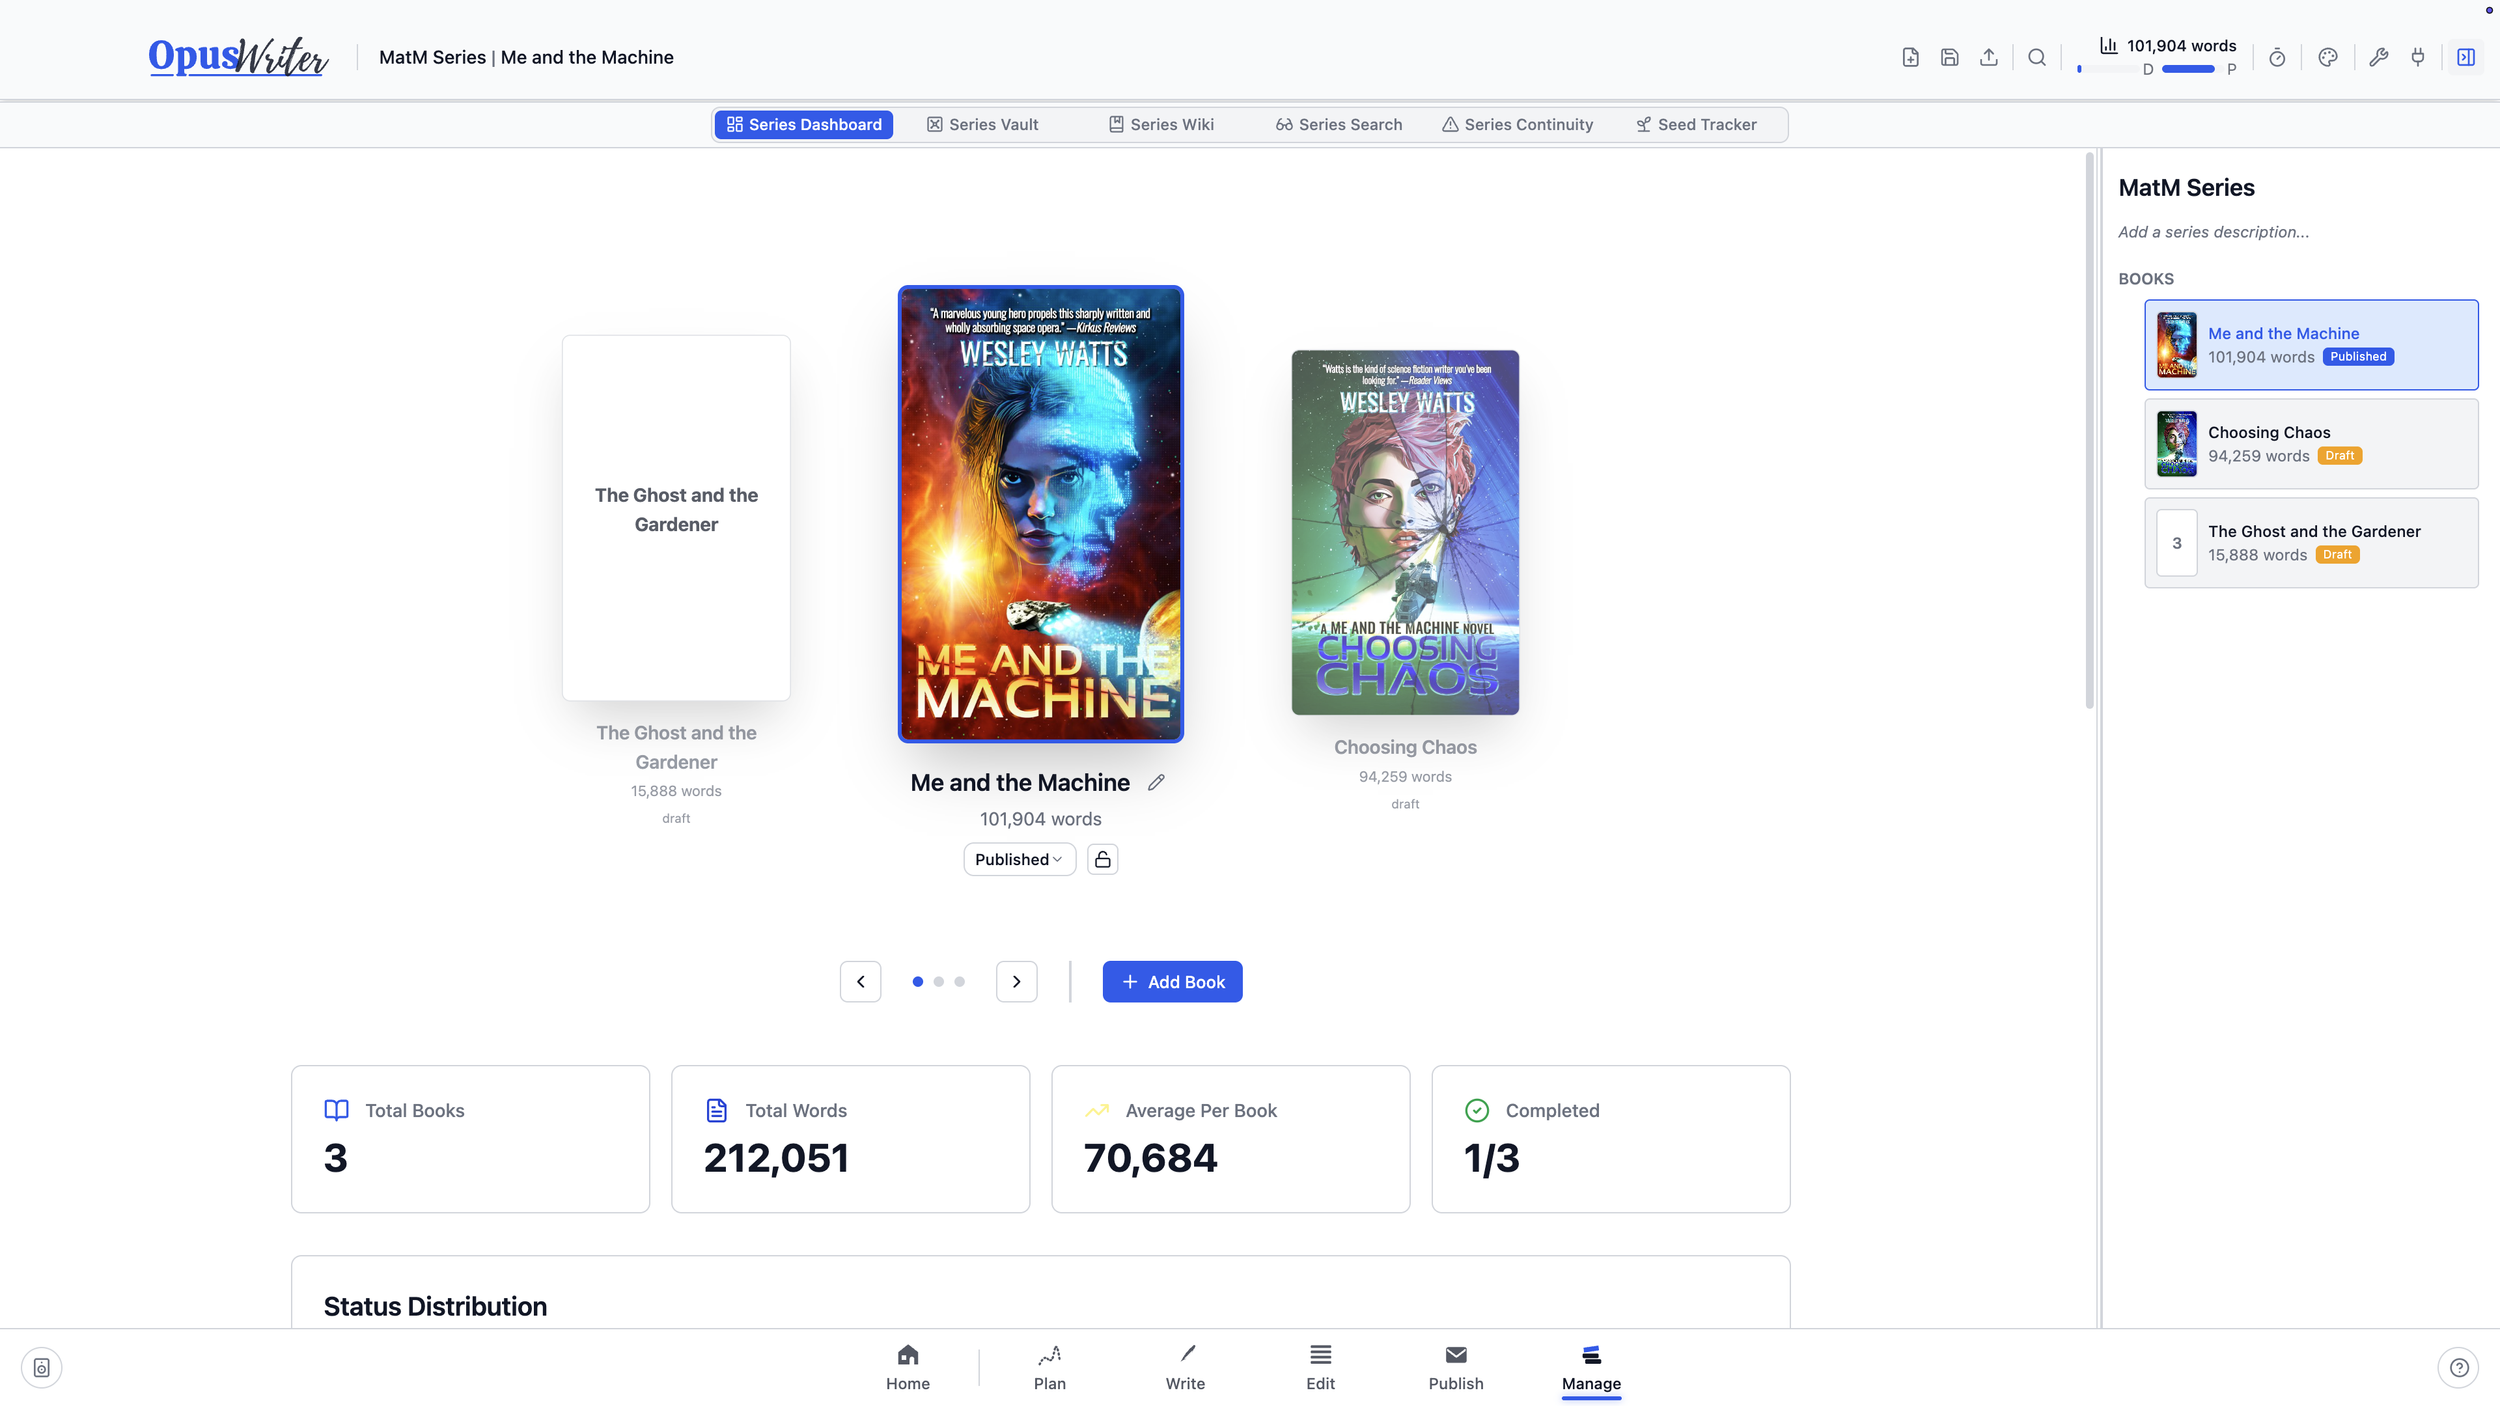Click the Average Per Book stat card
Viewport: 2500px width, 1406px height.
point(1230,1139)
